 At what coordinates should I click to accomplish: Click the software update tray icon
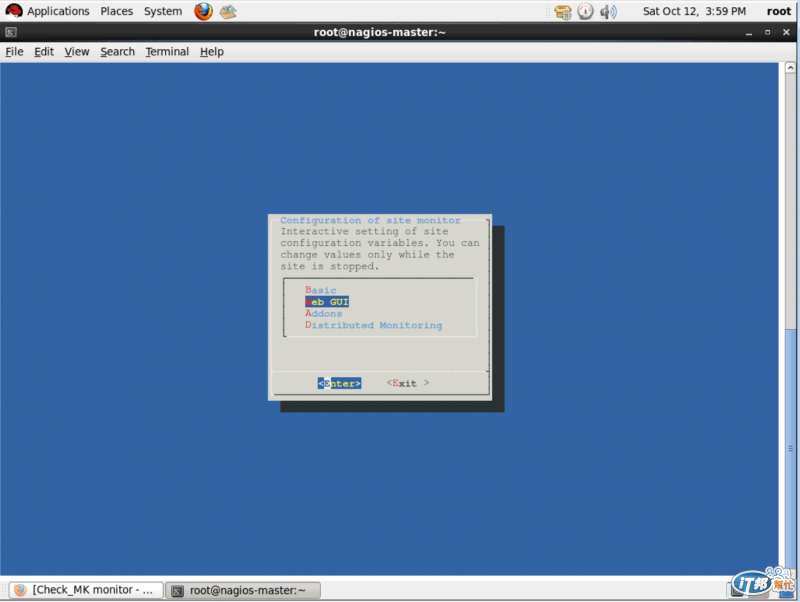coord(563,12)
